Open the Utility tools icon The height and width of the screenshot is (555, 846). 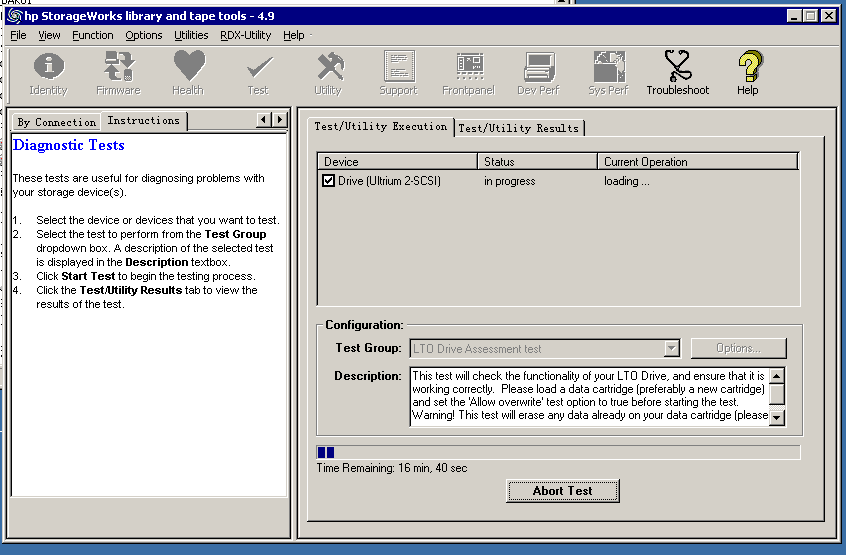[329, 73]
